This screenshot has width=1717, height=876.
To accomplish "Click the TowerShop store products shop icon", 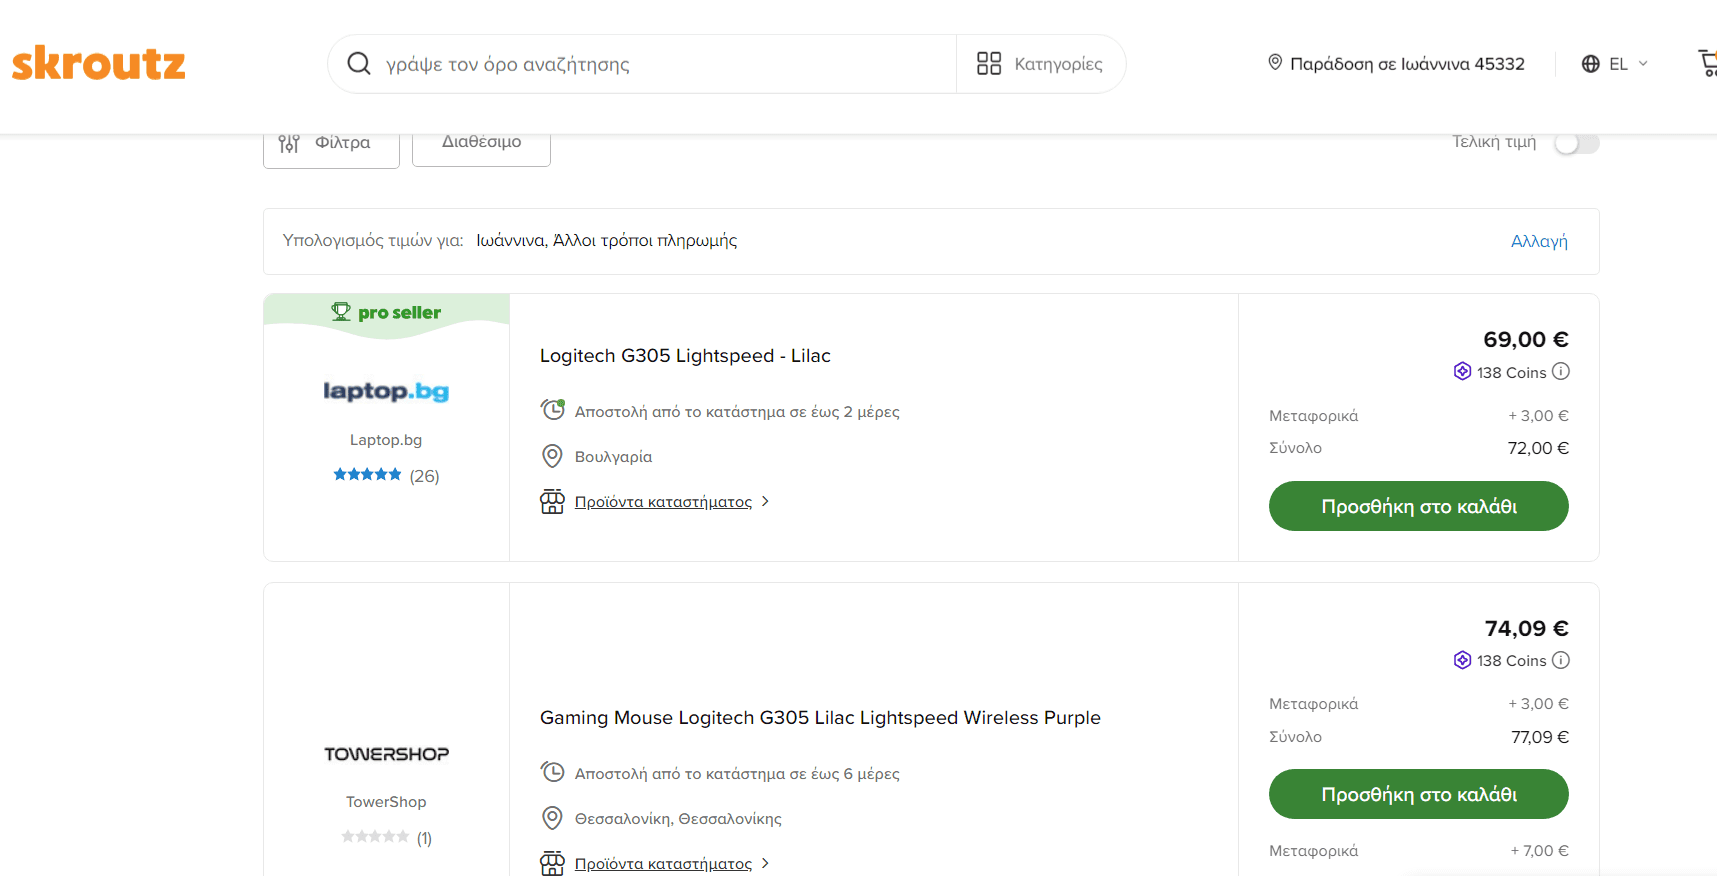I will 552,863.
